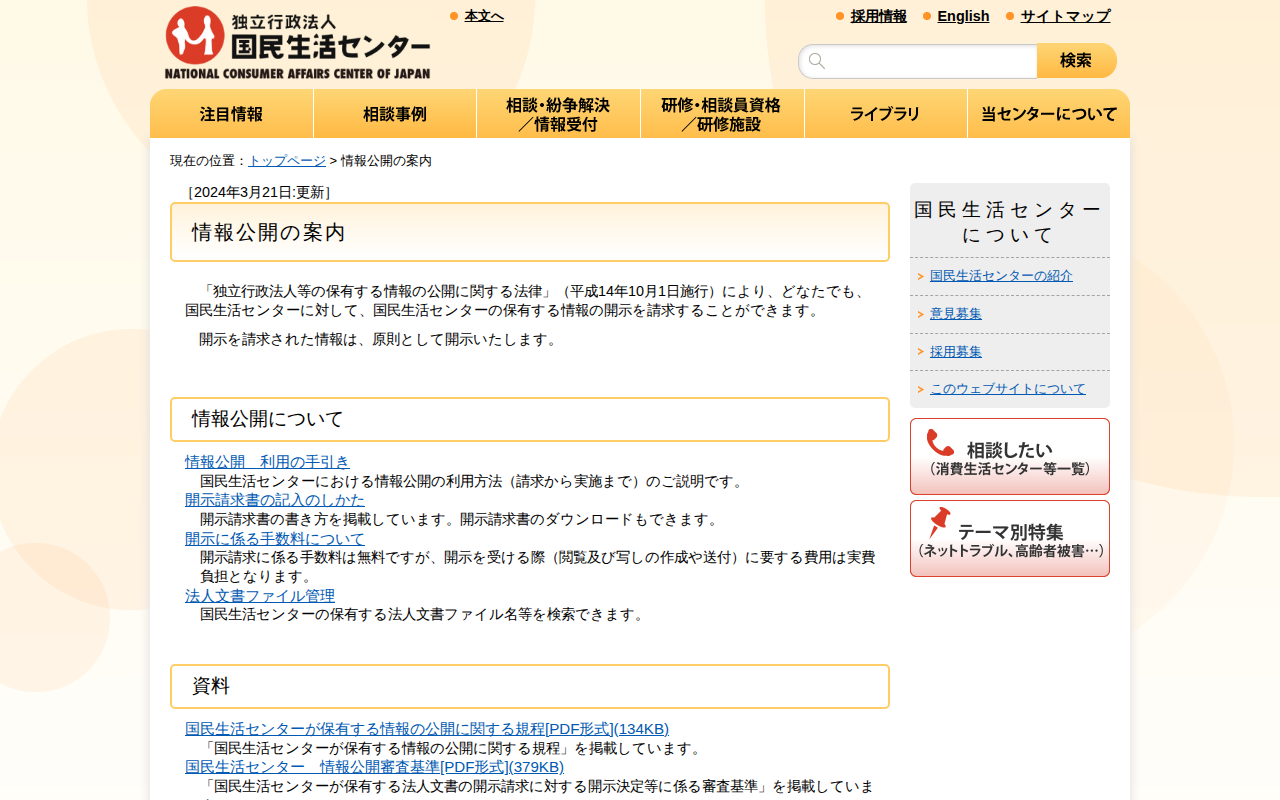Viewport: 1280px width, 800px height.
Task: Open 法人文書ファイル管理 link
Action: (260, 596)
